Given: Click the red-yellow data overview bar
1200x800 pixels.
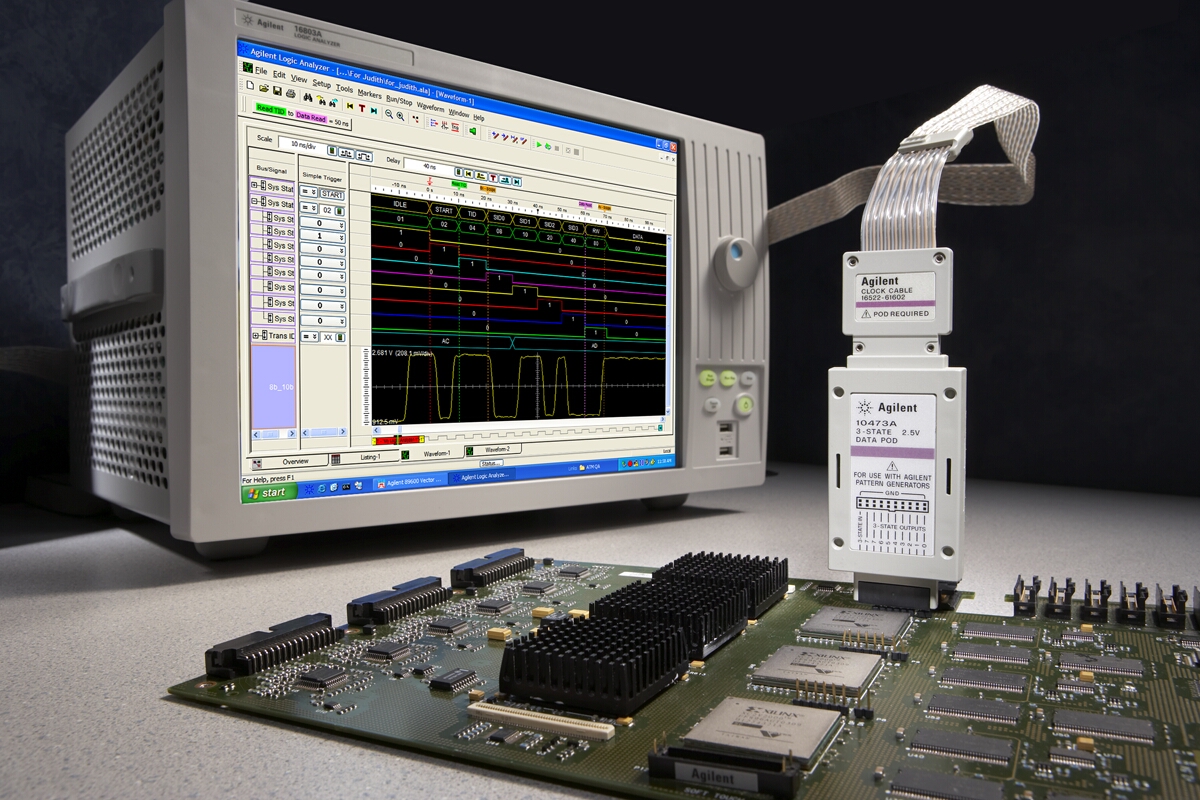Looking at the screenshot, I should tap(398, 439).
